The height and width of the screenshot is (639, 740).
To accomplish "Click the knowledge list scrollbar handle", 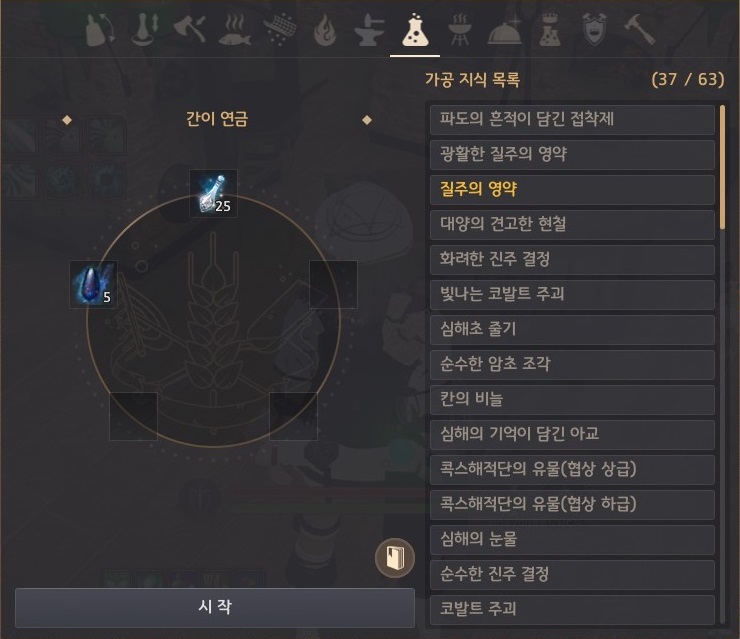I will coord(723,168).
